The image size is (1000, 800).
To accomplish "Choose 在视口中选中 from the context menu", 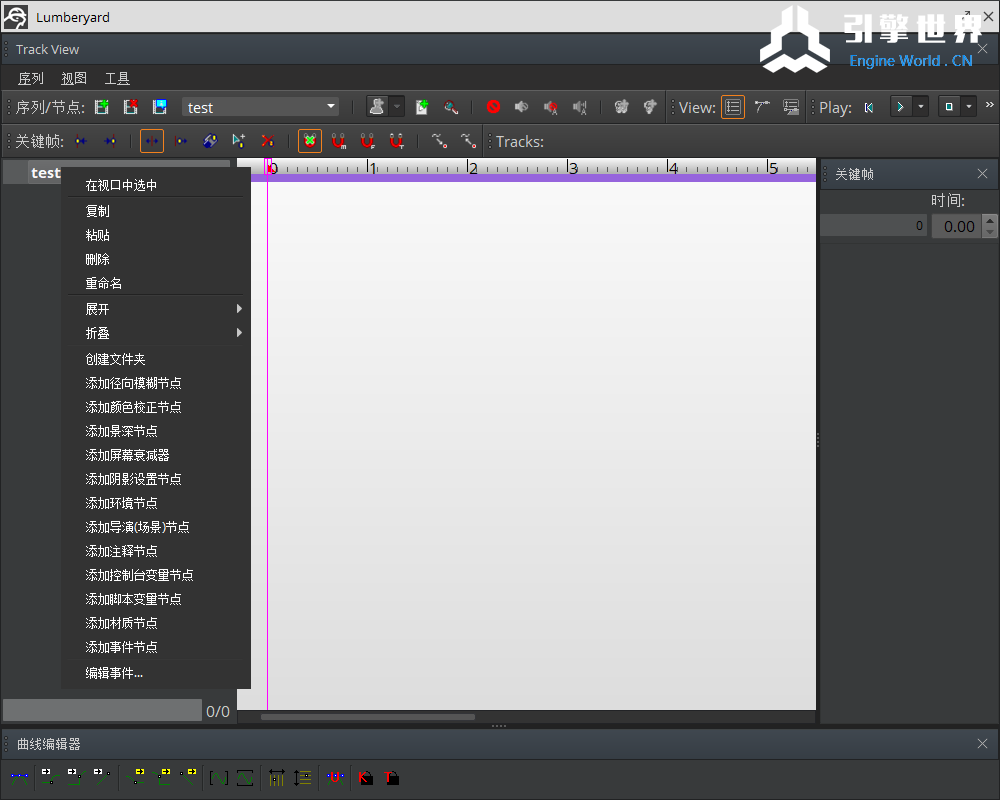I will pyautogui.click(x=156, y=185).
